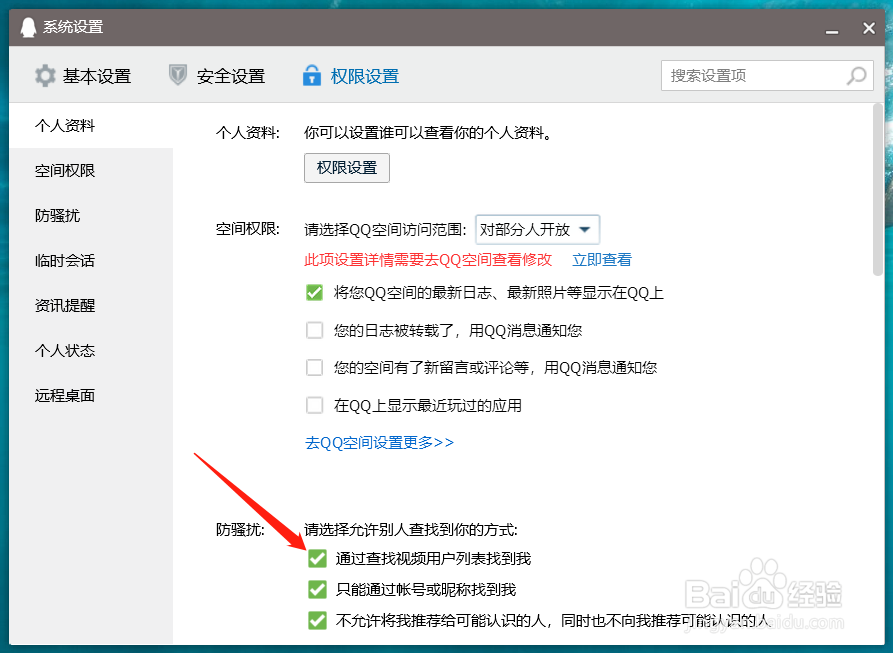893x653 pixels.
Task: Uncheck 将您QQ空间的最新日志 display option
Action: 314,293
